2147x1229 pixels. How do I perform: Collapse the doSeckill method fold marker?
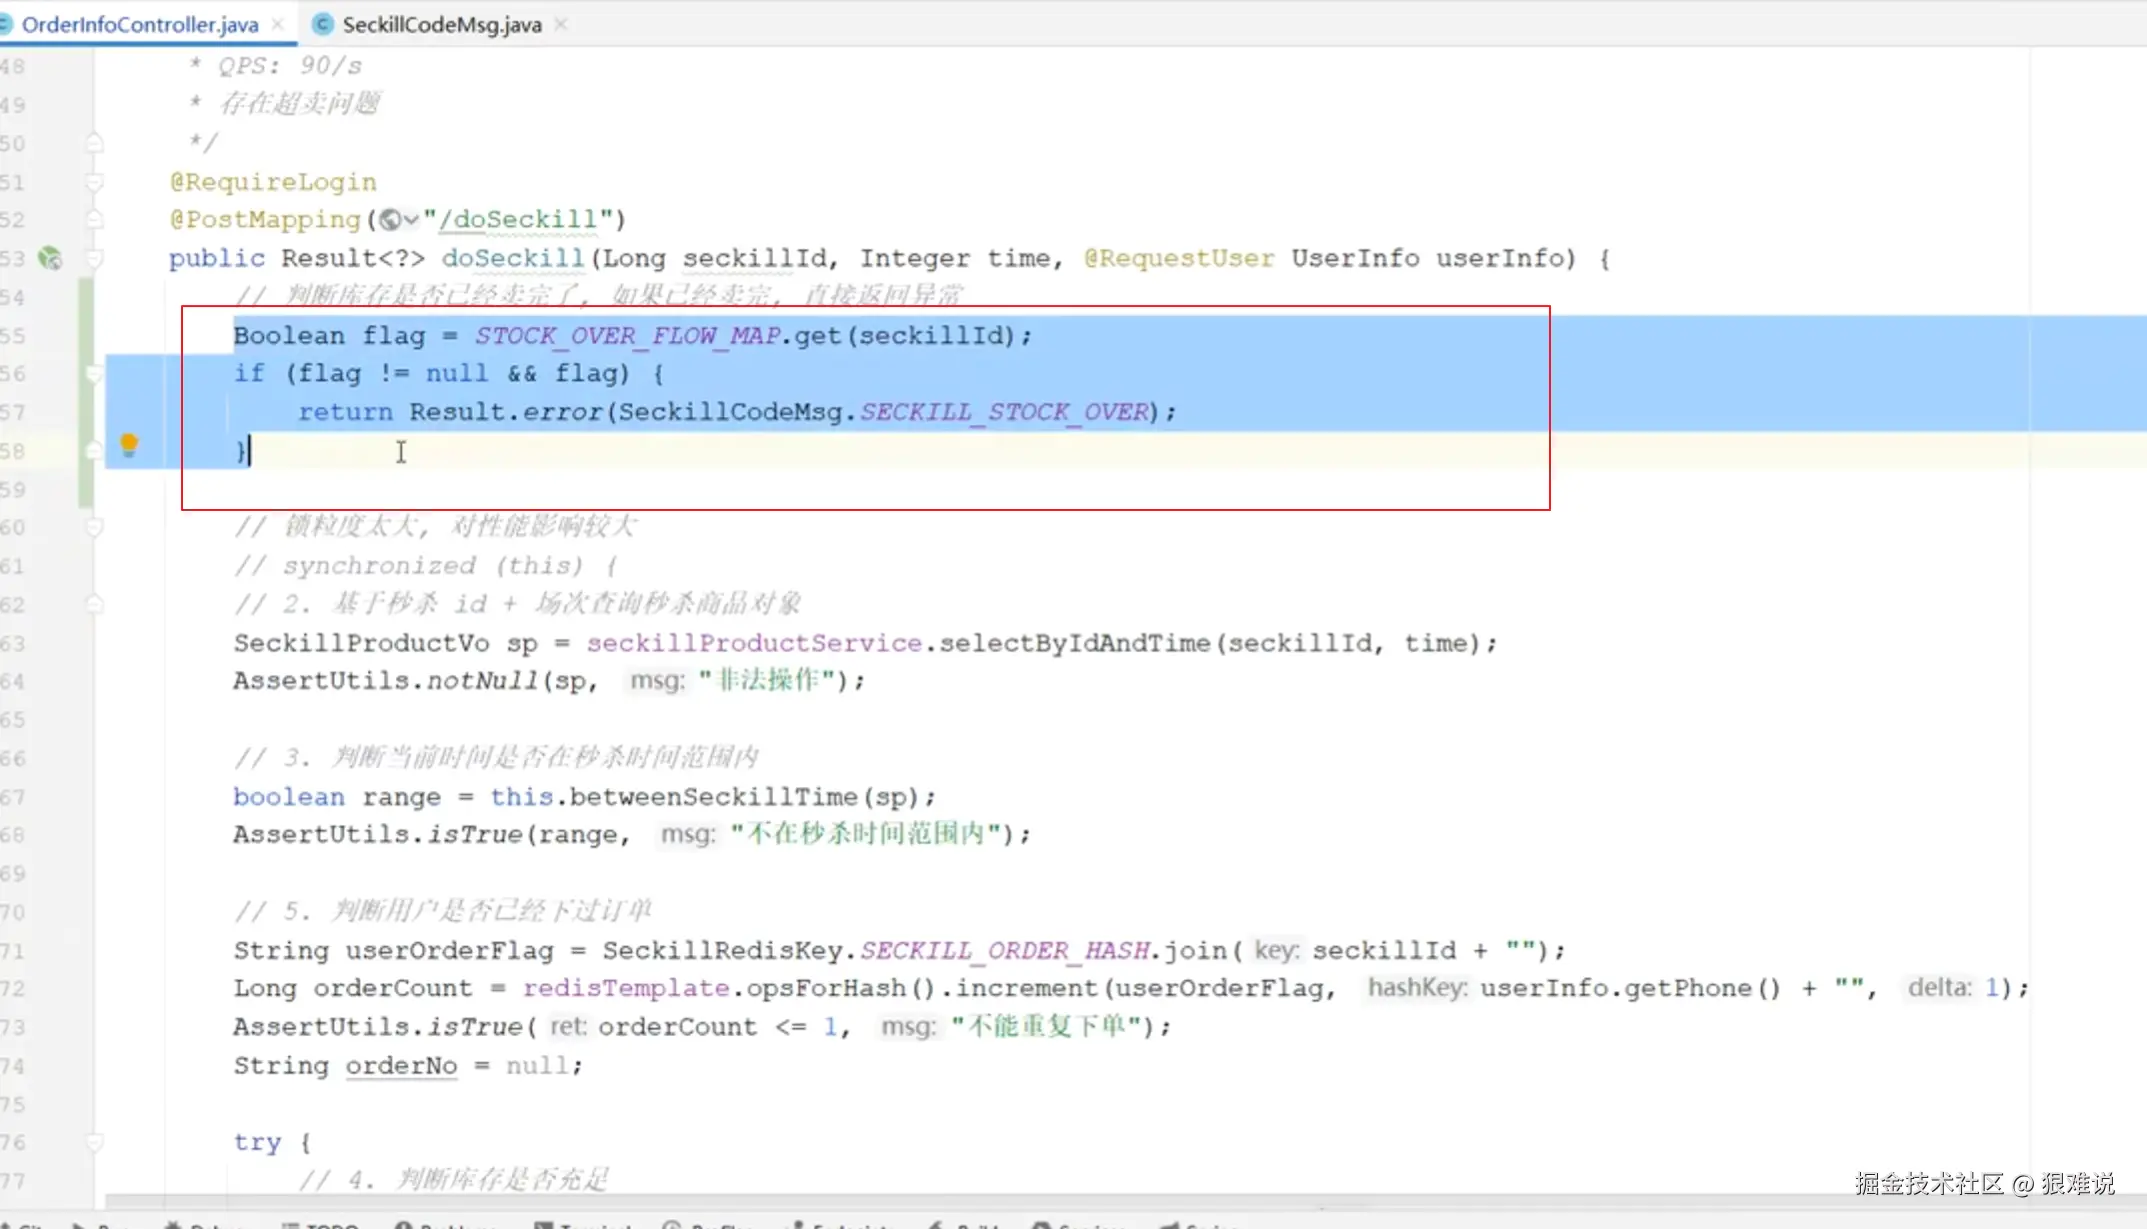(x=94, y=258)
